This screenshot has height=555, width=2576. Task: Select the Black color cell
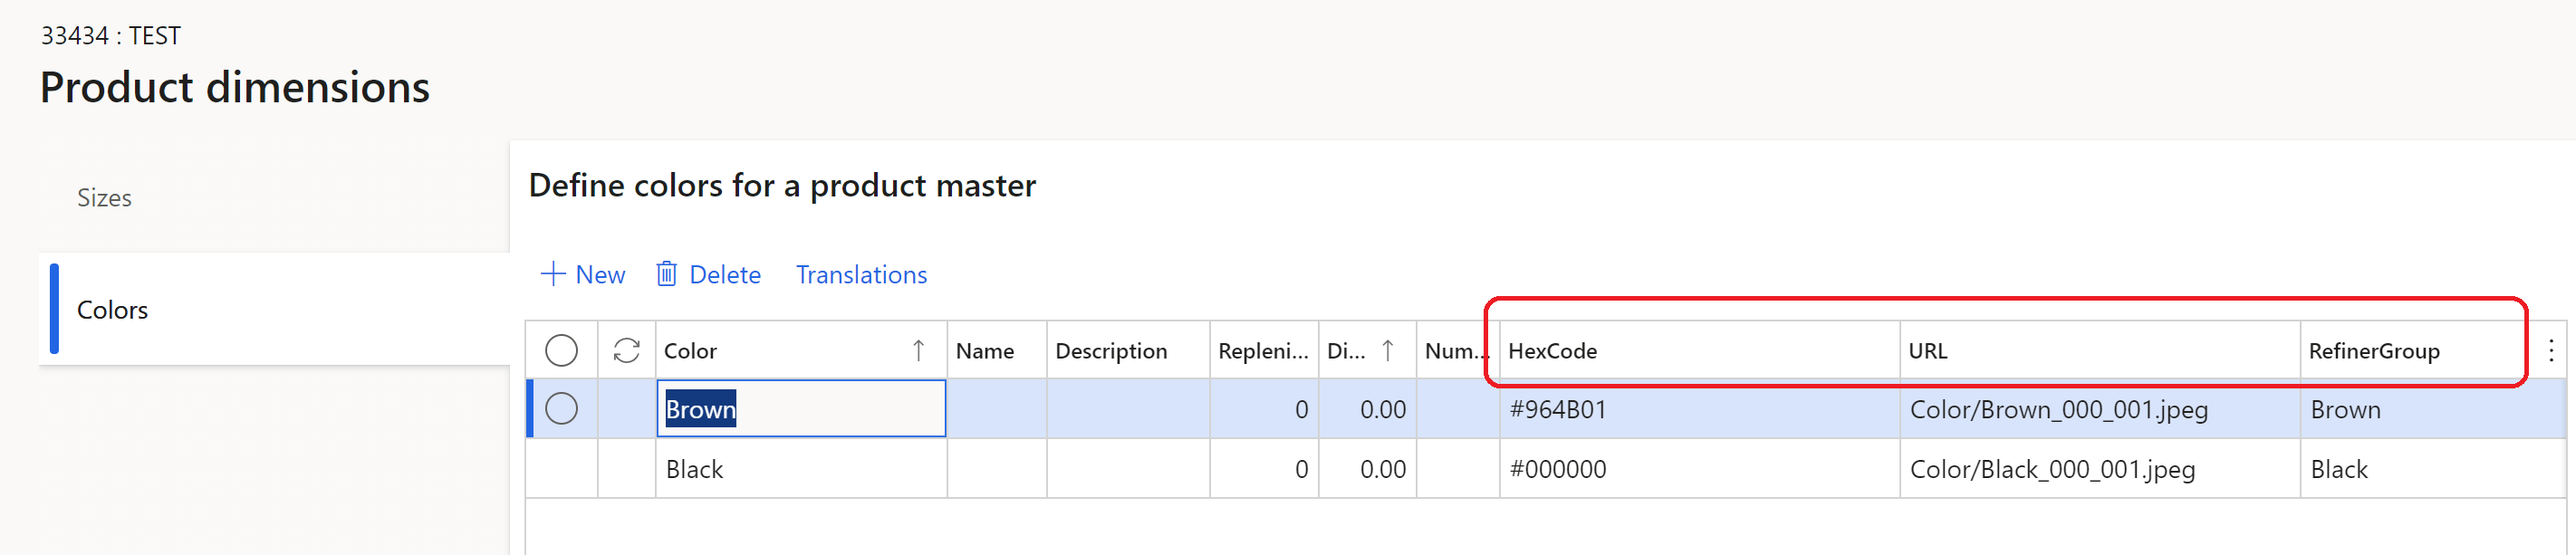click(801, 468)
